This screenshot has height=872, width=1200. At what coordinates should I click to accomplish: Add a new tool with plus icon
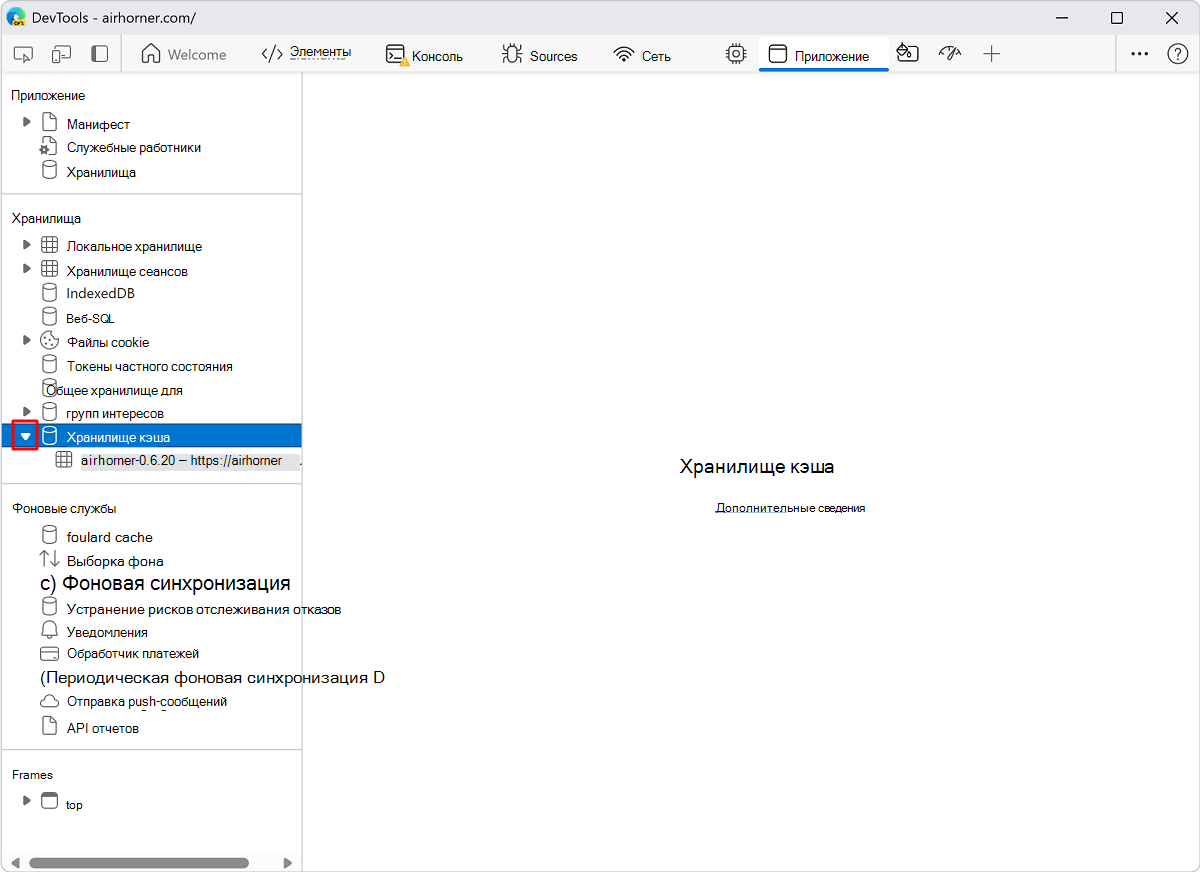pyautogui.click(x=991, y=54)
